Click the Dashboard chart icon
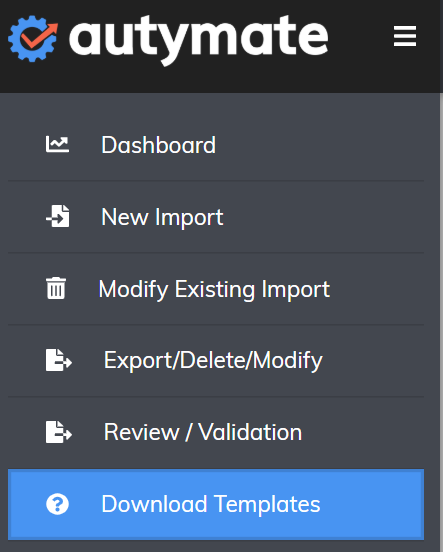The image size is (443, 552). point(57,144)
